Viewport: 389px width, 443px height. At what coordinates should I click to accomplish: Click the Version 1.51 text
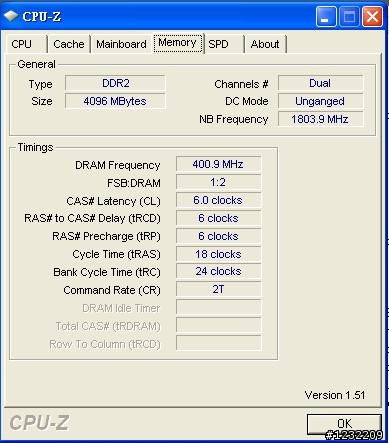pyautogui.click(x=335, y=395)
